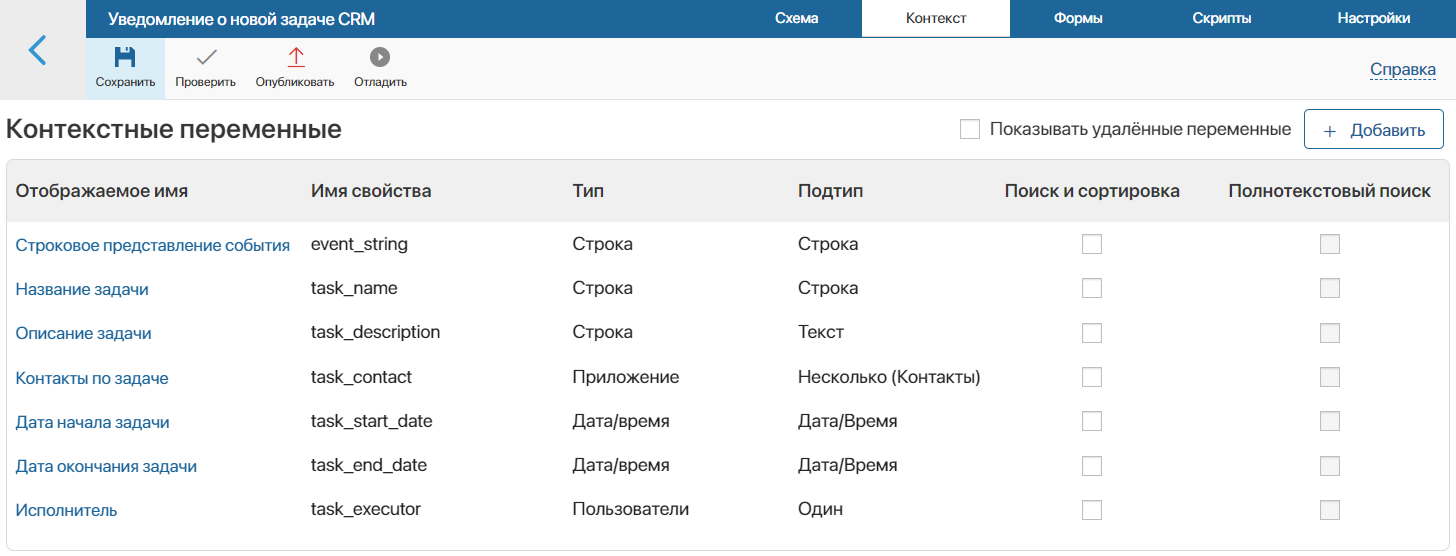Viewport: 1456px width, 556px height.
Task: Toggle Полнотекстовый поиск for event_string
Action: coord(1330,245)
